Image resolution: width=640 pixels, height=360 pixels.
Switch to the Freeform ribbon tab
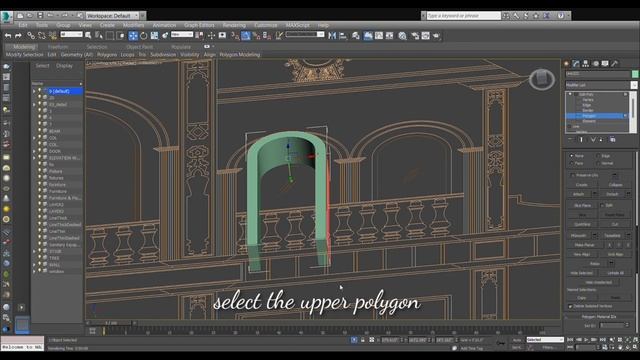tap(58, 47)
